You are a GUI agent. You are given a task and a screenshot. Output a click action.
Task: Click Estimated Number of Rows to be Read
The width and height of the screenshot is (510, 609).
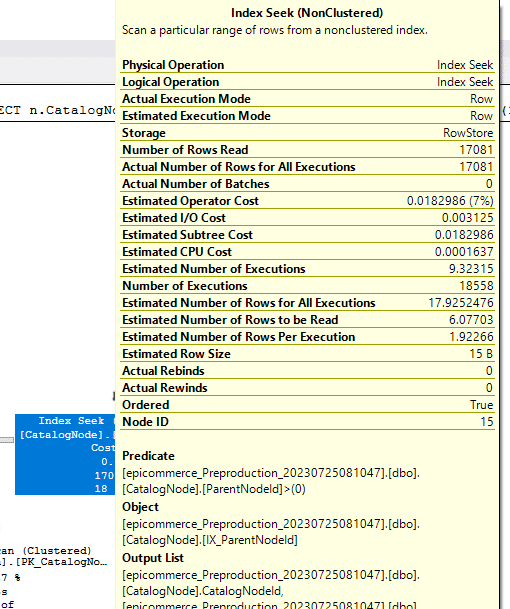(x=230, y=320)
